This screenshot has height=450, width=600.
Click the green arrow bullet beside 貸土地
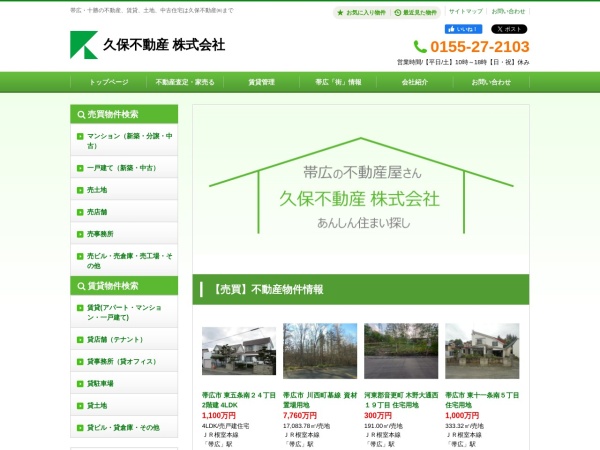coord(80,406)
